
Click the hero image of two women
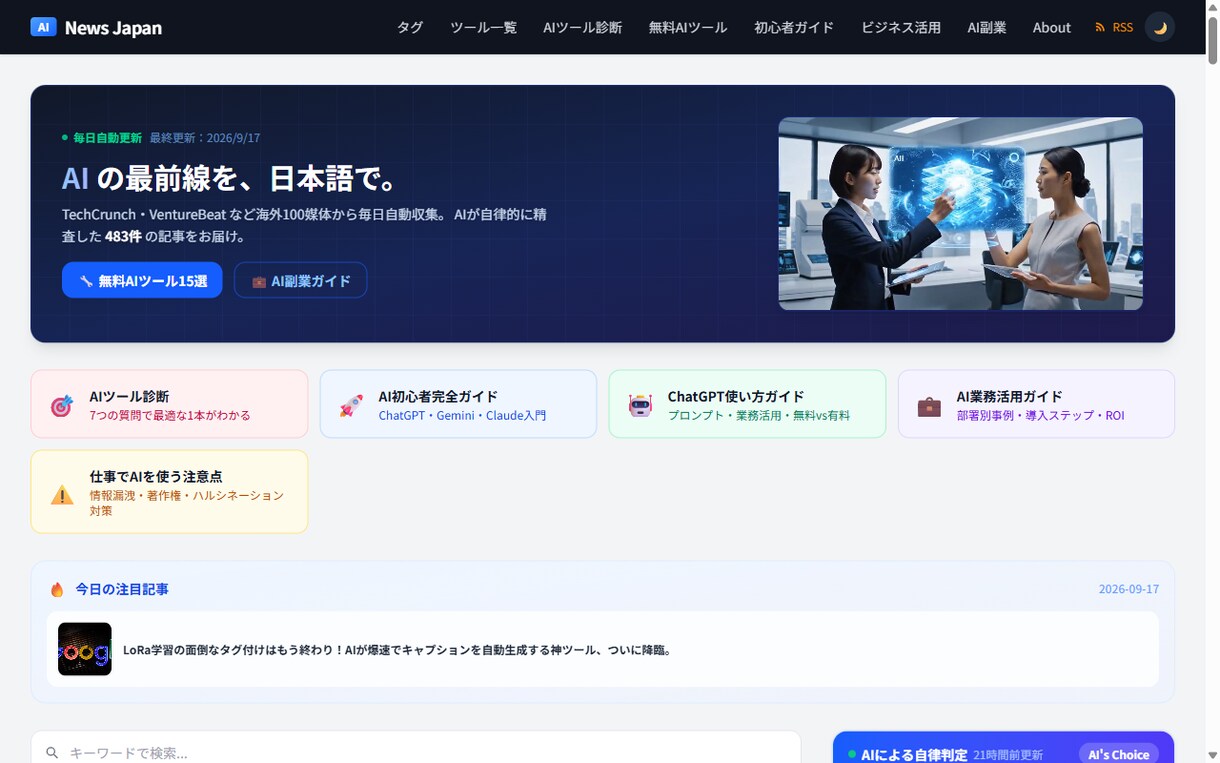(x=960, y=213)
